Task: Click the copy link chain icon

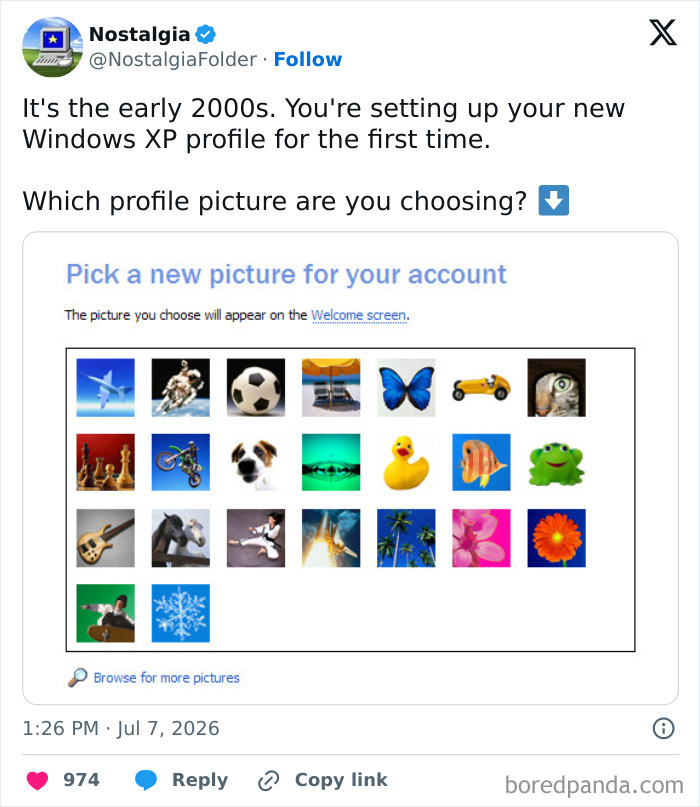Action: [268, 780]
